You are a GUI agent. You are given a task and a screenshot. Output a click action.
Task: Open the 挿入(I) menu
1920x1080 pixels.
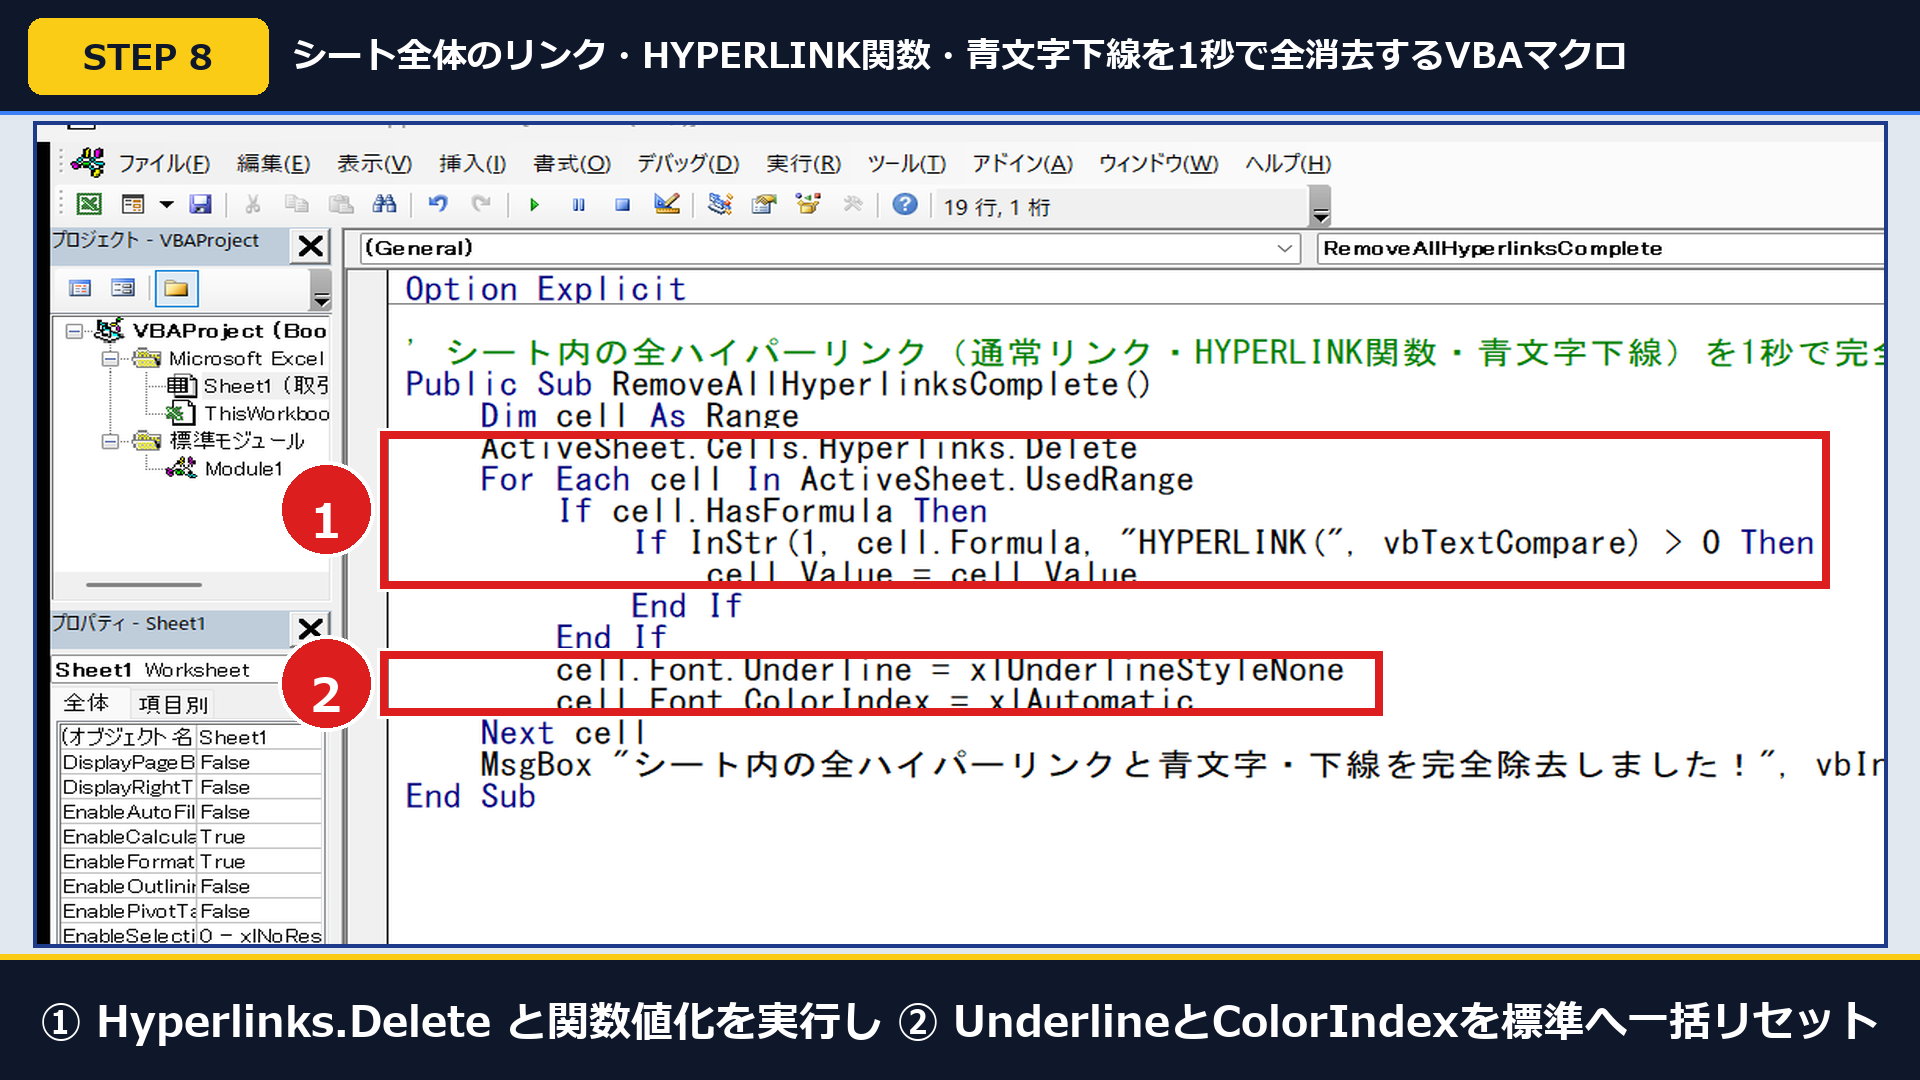coord(472,163)
